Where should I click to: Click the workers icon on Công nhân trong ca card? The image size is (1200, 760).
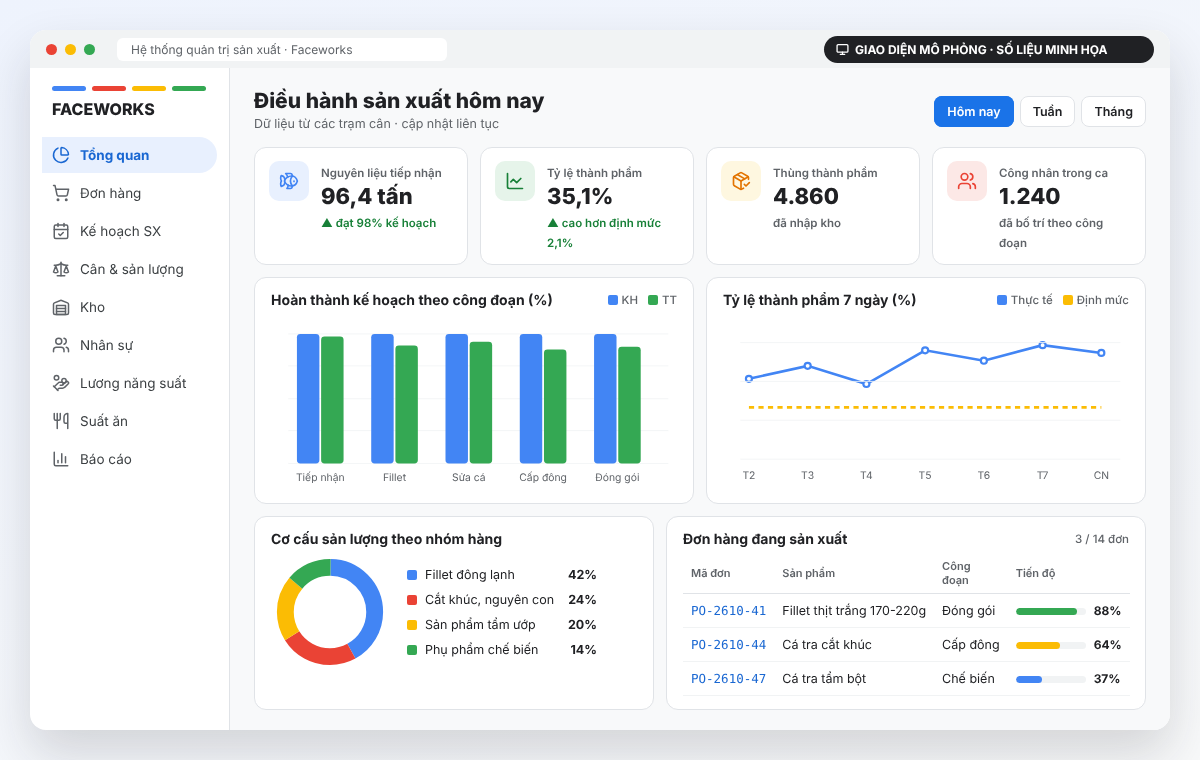pyautogui.click(x=967, y=181)
